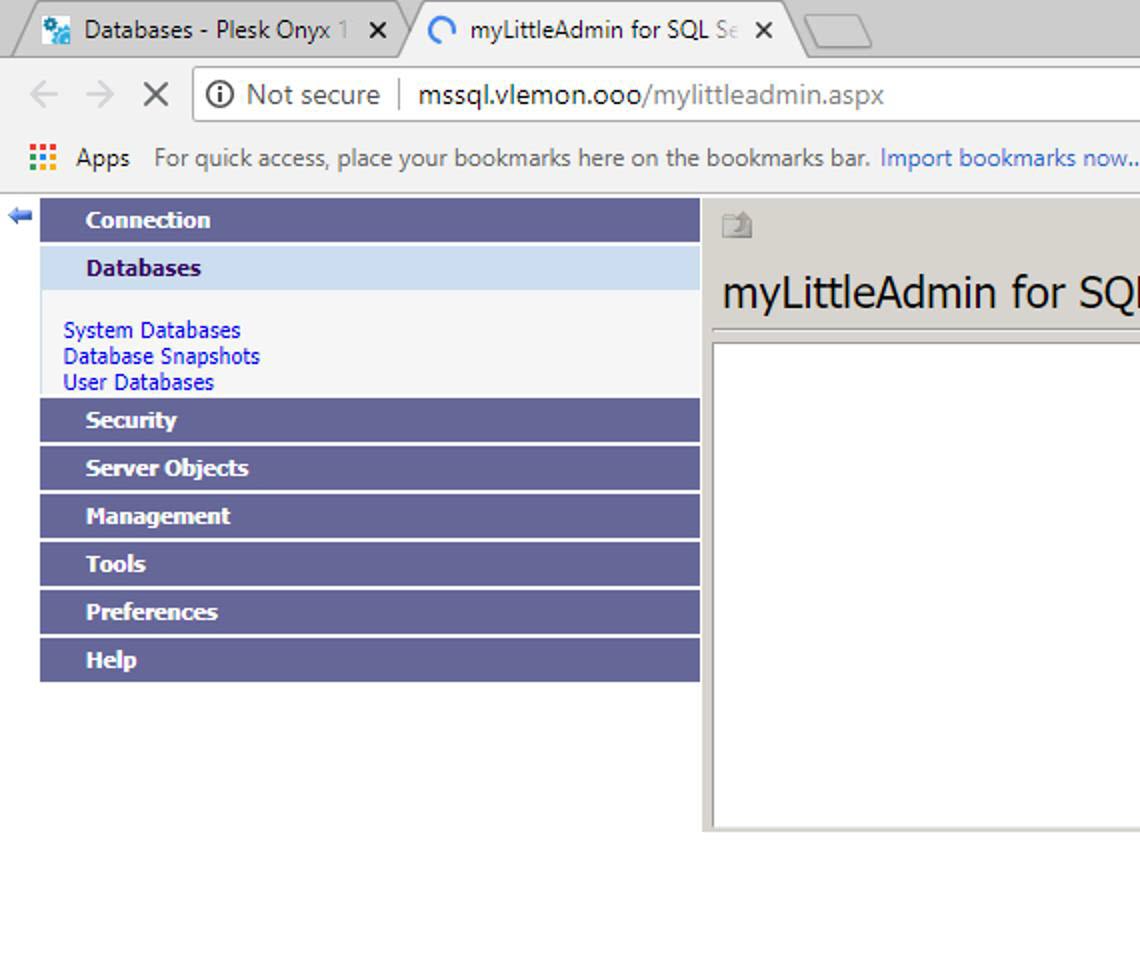Click the export icon above page title
1140x962 pixels.
(x=736, y=226)
